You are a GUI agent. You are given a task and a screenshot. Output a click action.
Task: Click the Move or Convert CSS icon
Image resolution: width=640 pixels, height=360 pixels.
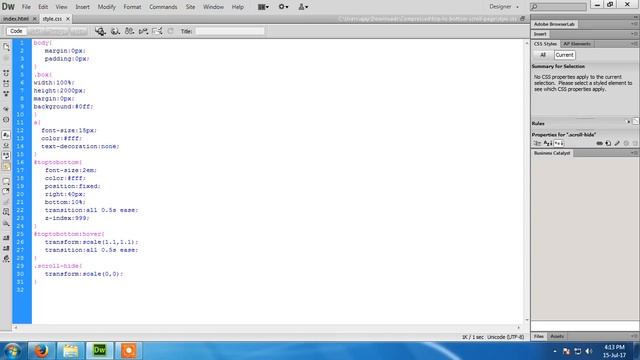coord(6,223)
